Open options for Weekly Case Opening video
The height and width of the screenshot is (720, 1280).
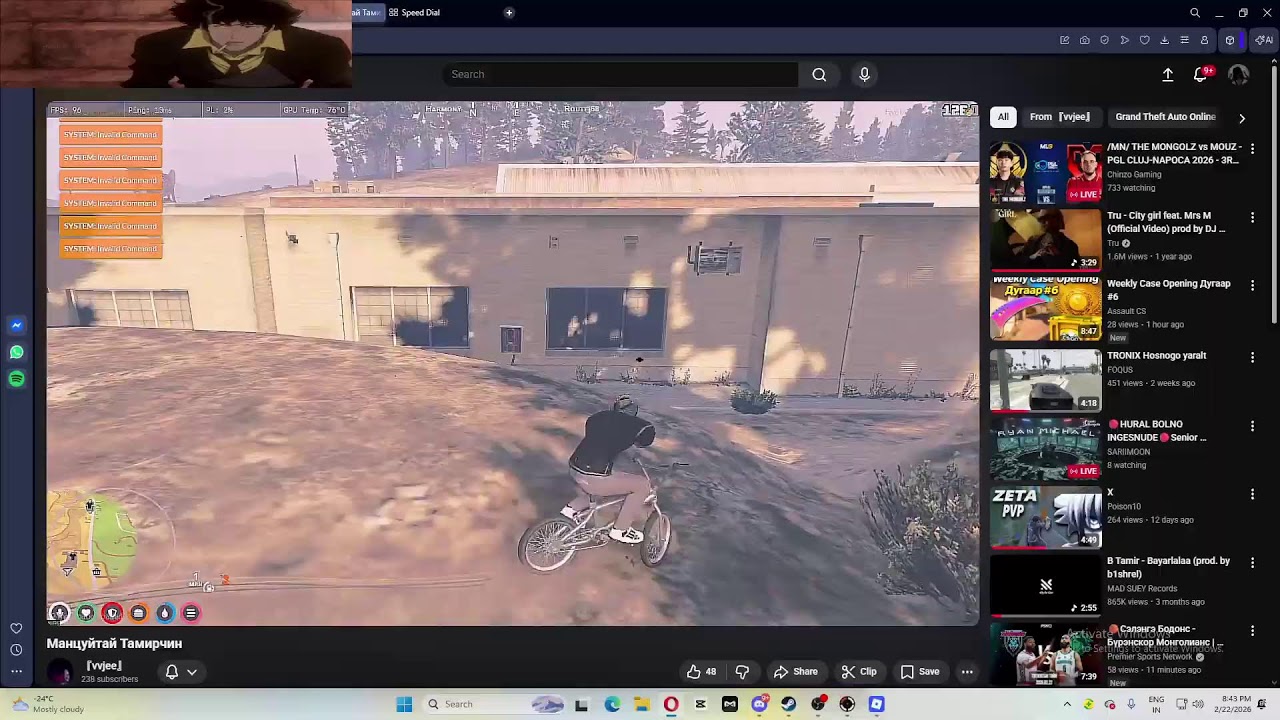[1252, 285]
